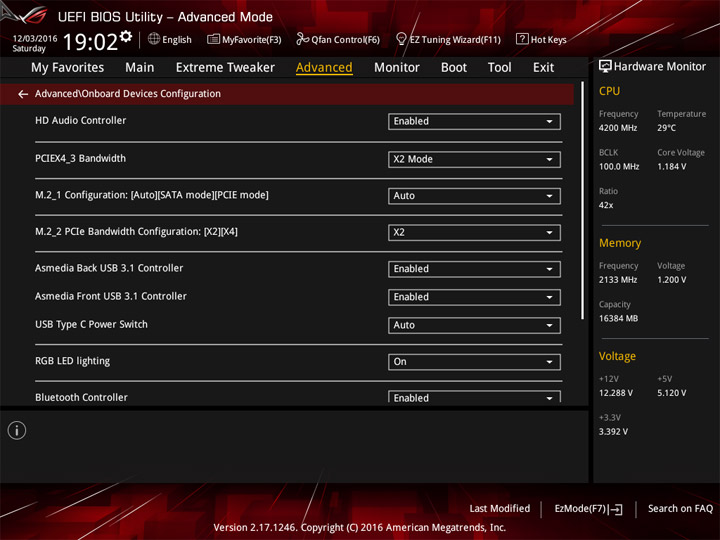Image resolution: width=720 pixels, height=540 pixels.
Task: Switch to Tool tab
Action: (500, 68)
